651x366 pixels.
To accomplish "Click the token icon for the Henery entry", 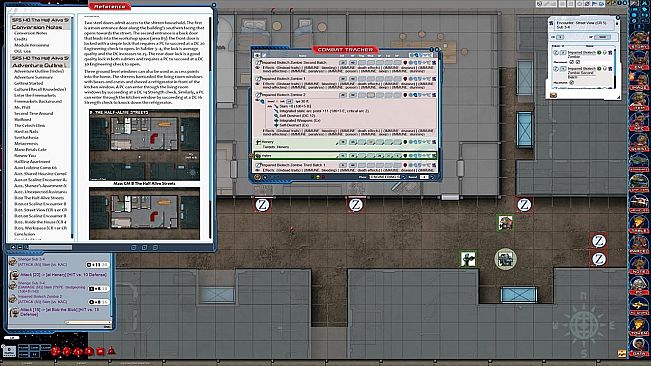I will point(258,142).
